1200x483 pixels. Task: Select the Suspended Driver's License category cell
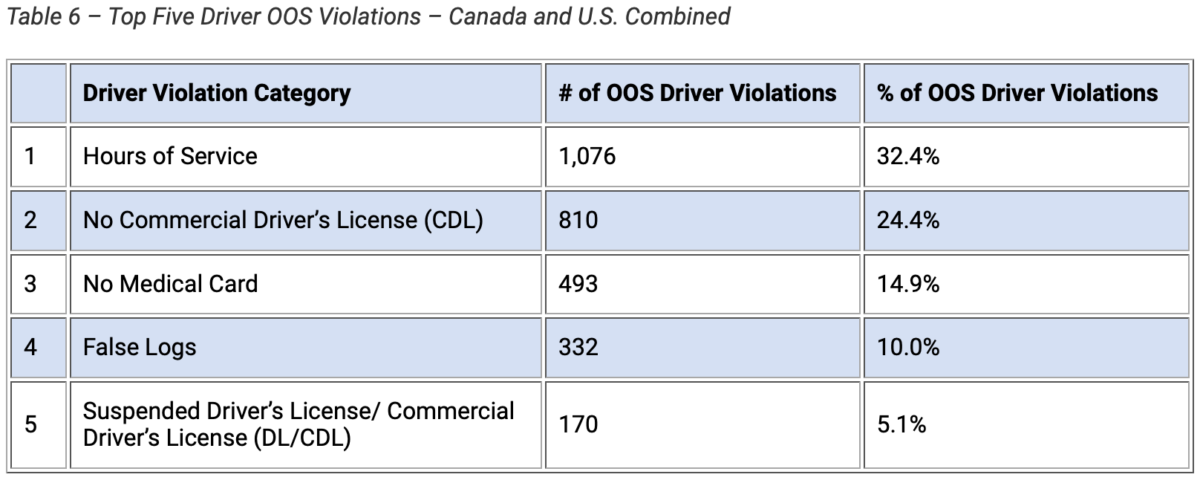(298, 424)
